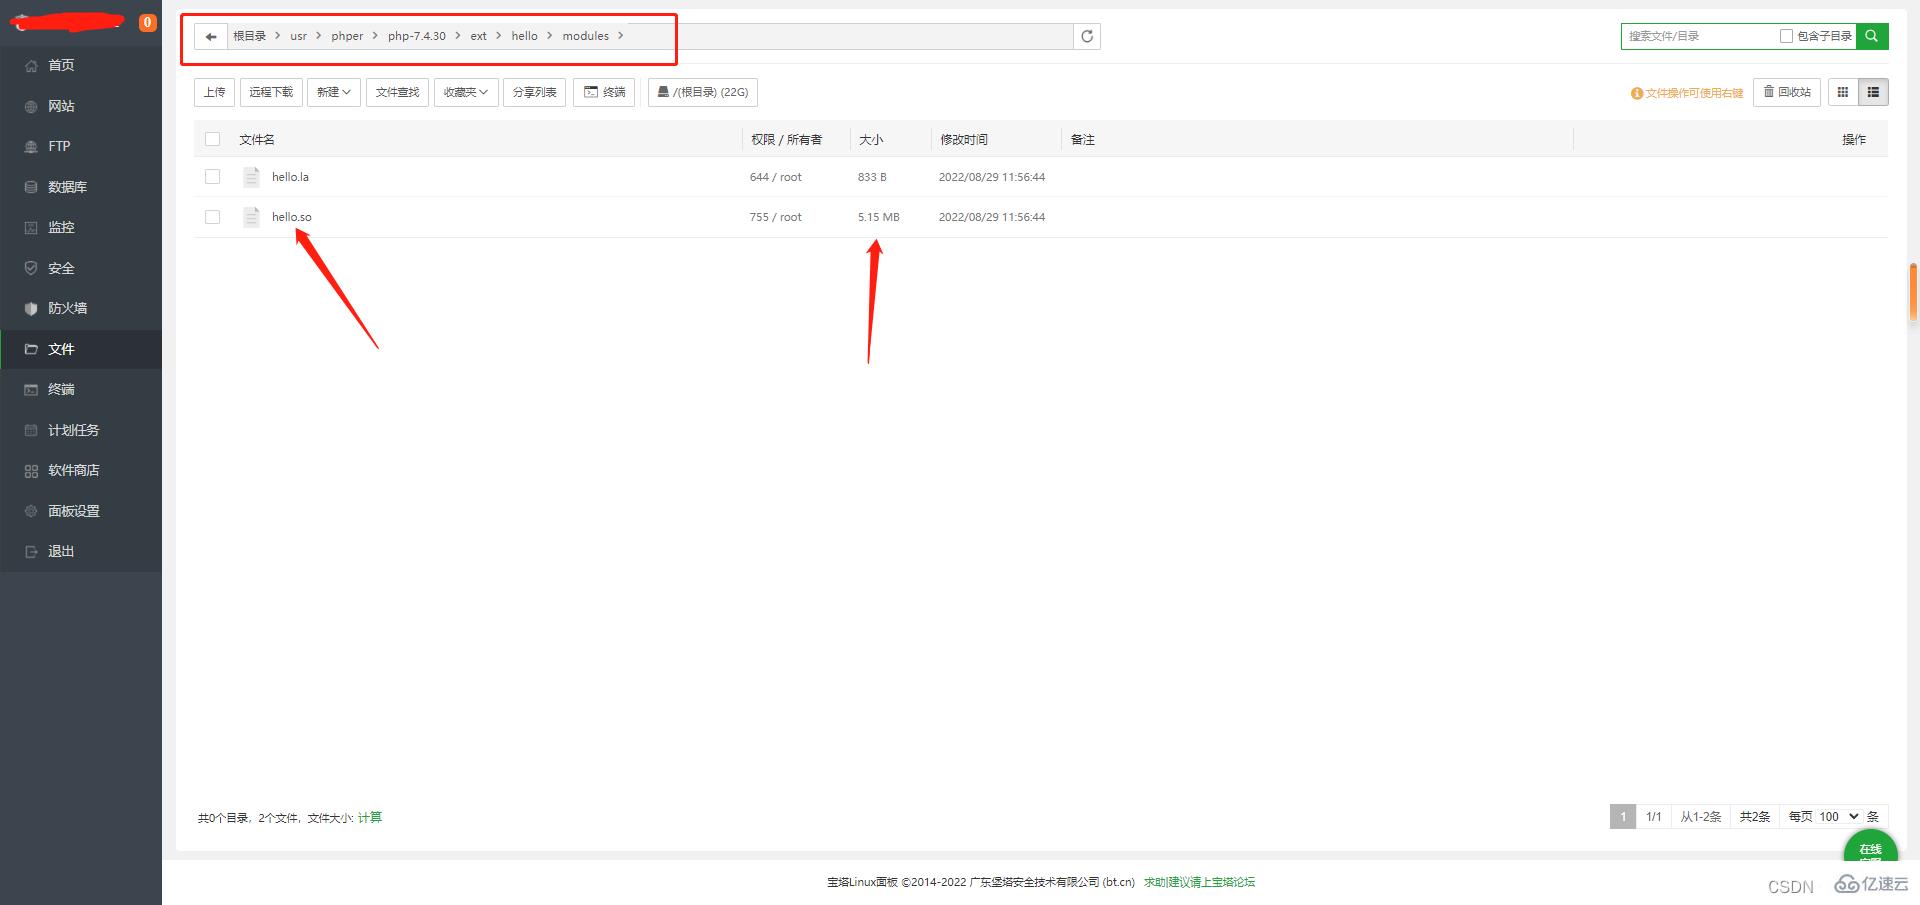Viewport: 1920px width, 905px height.
Task: Go to 根目录 in the breadcrumb
Action: tap(250, 36)
